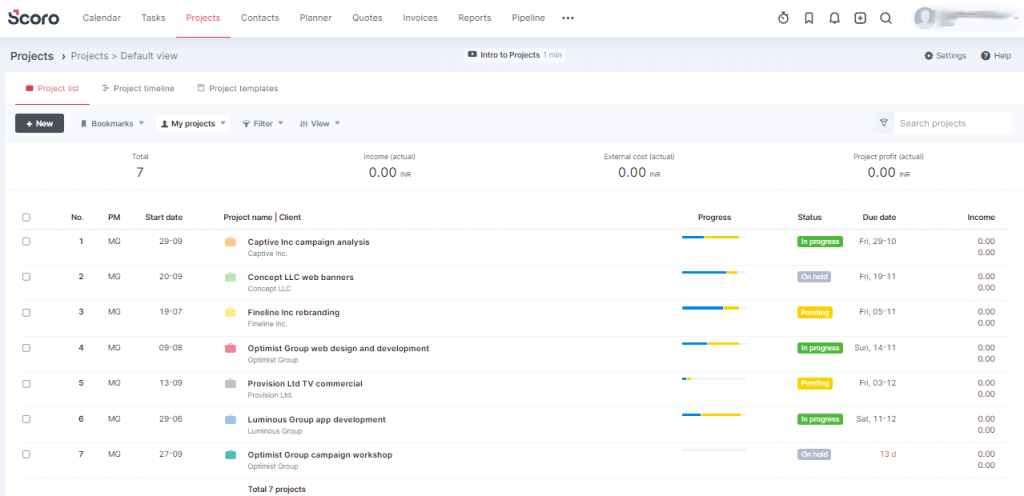This screenshot has height=496, width=1024.
Task: Select Provision Ltd TV commercial row checkbox
Action: [26, 383]
